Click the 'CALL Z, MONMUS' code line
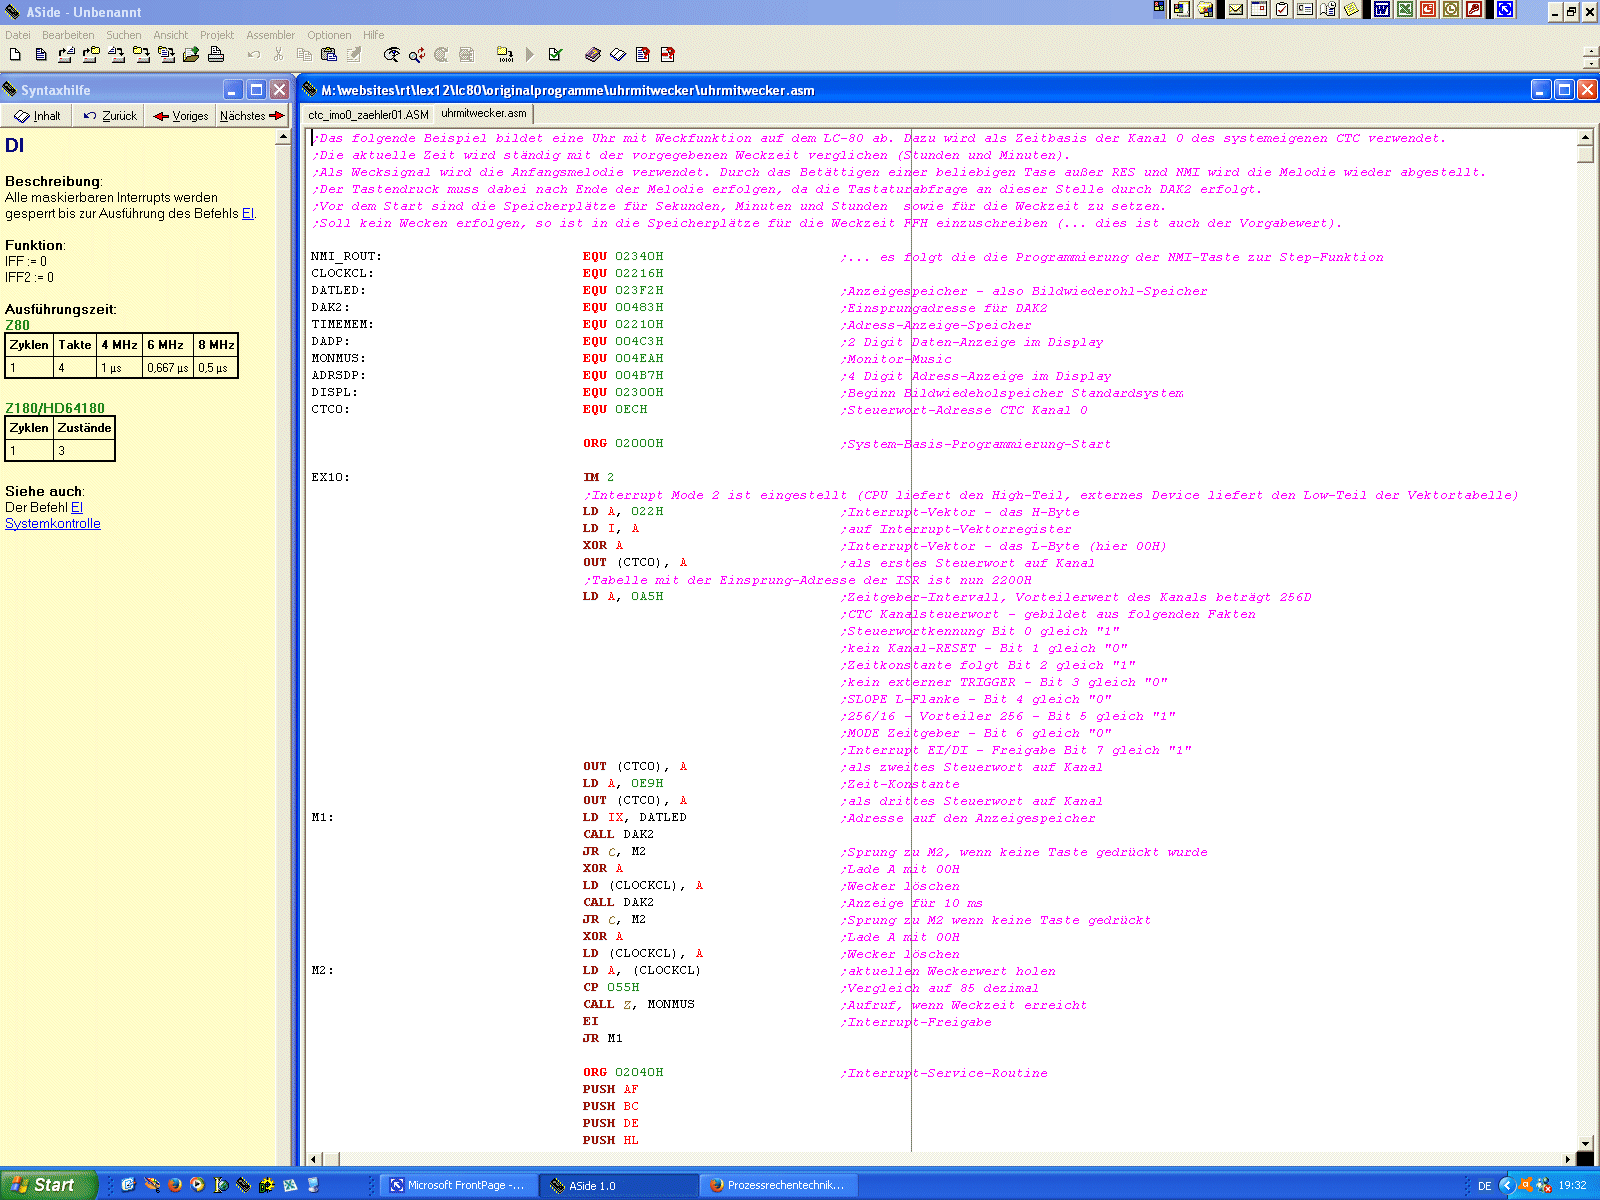 [x=639, y=1004]
